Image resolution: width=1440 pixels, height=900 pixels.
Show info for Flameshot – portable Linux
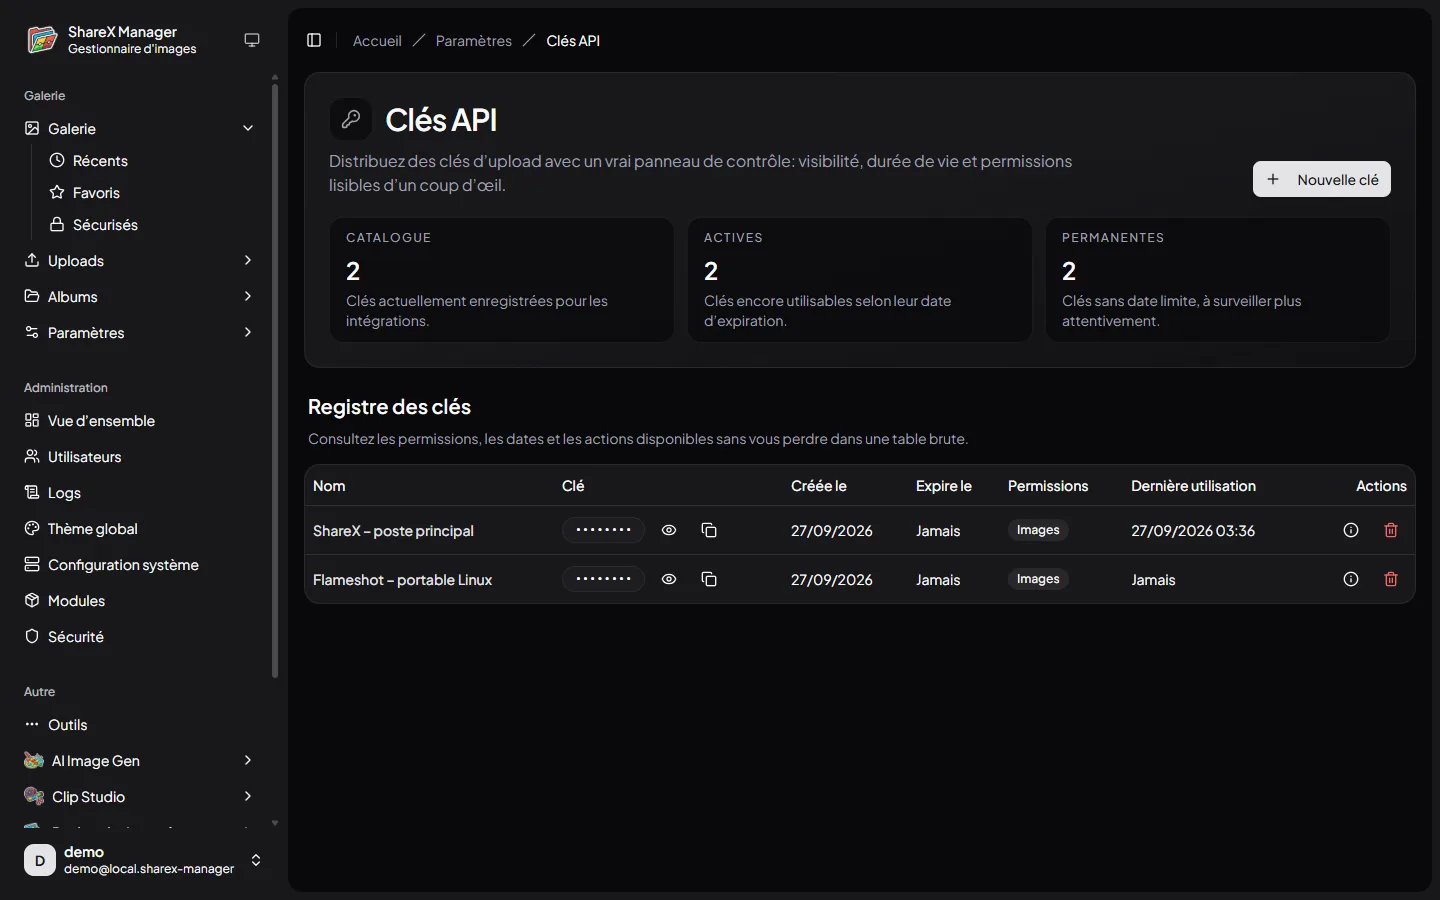pyautogui.click(x=1351, y=579)
